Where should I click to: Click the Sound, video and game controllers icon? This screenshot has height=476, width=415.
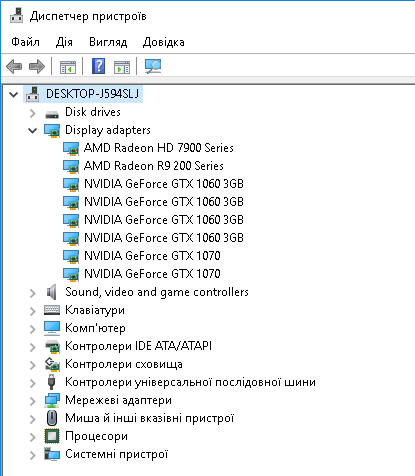(x=51, y=292)
